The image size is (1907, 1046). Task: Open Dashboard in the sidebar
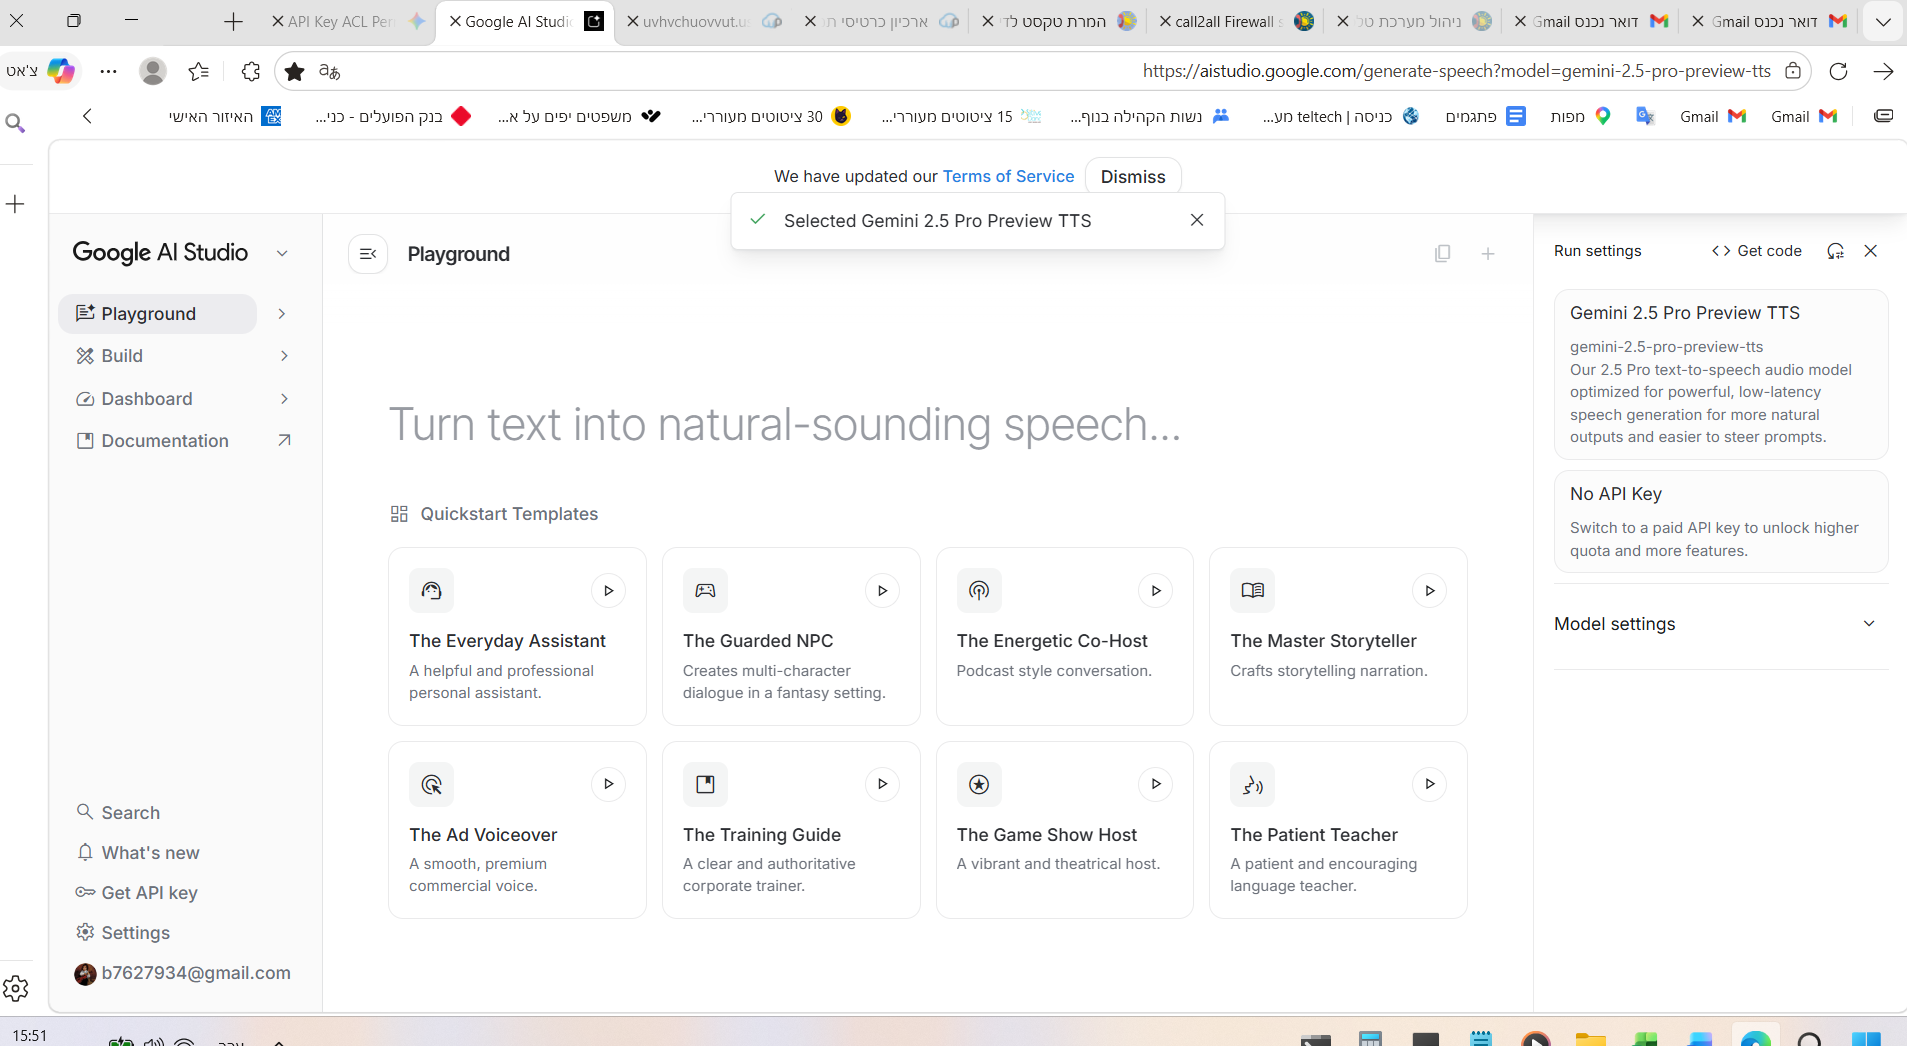pos(147,399)
